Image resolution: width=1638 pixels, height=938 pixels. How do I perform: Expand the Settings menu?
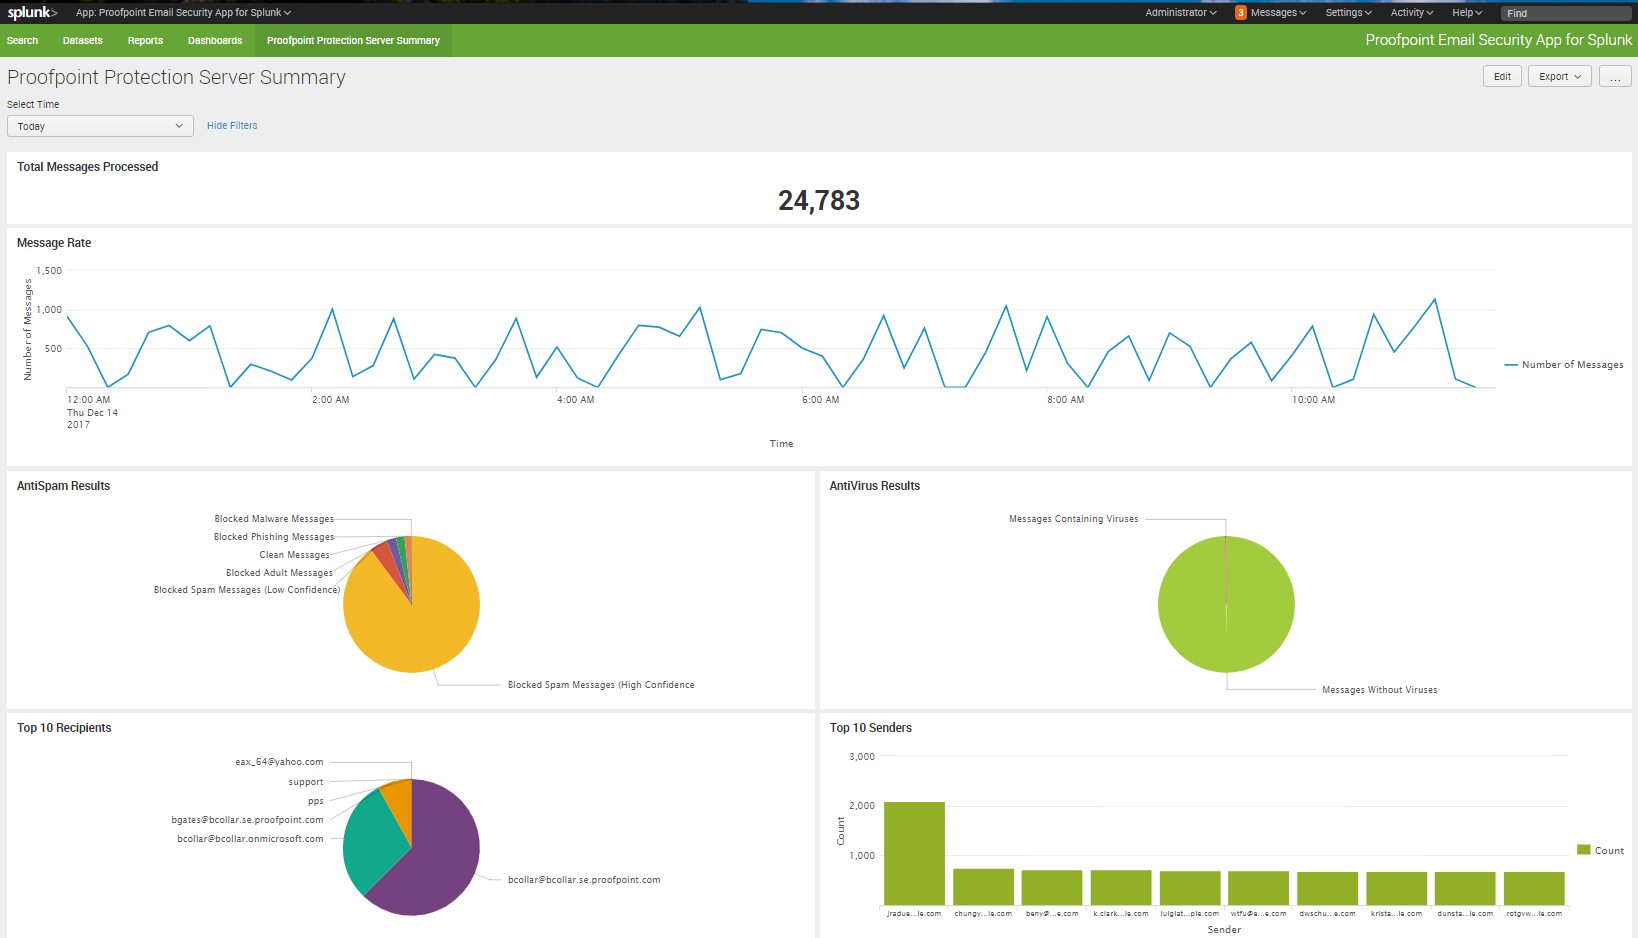click(1348, 13)
